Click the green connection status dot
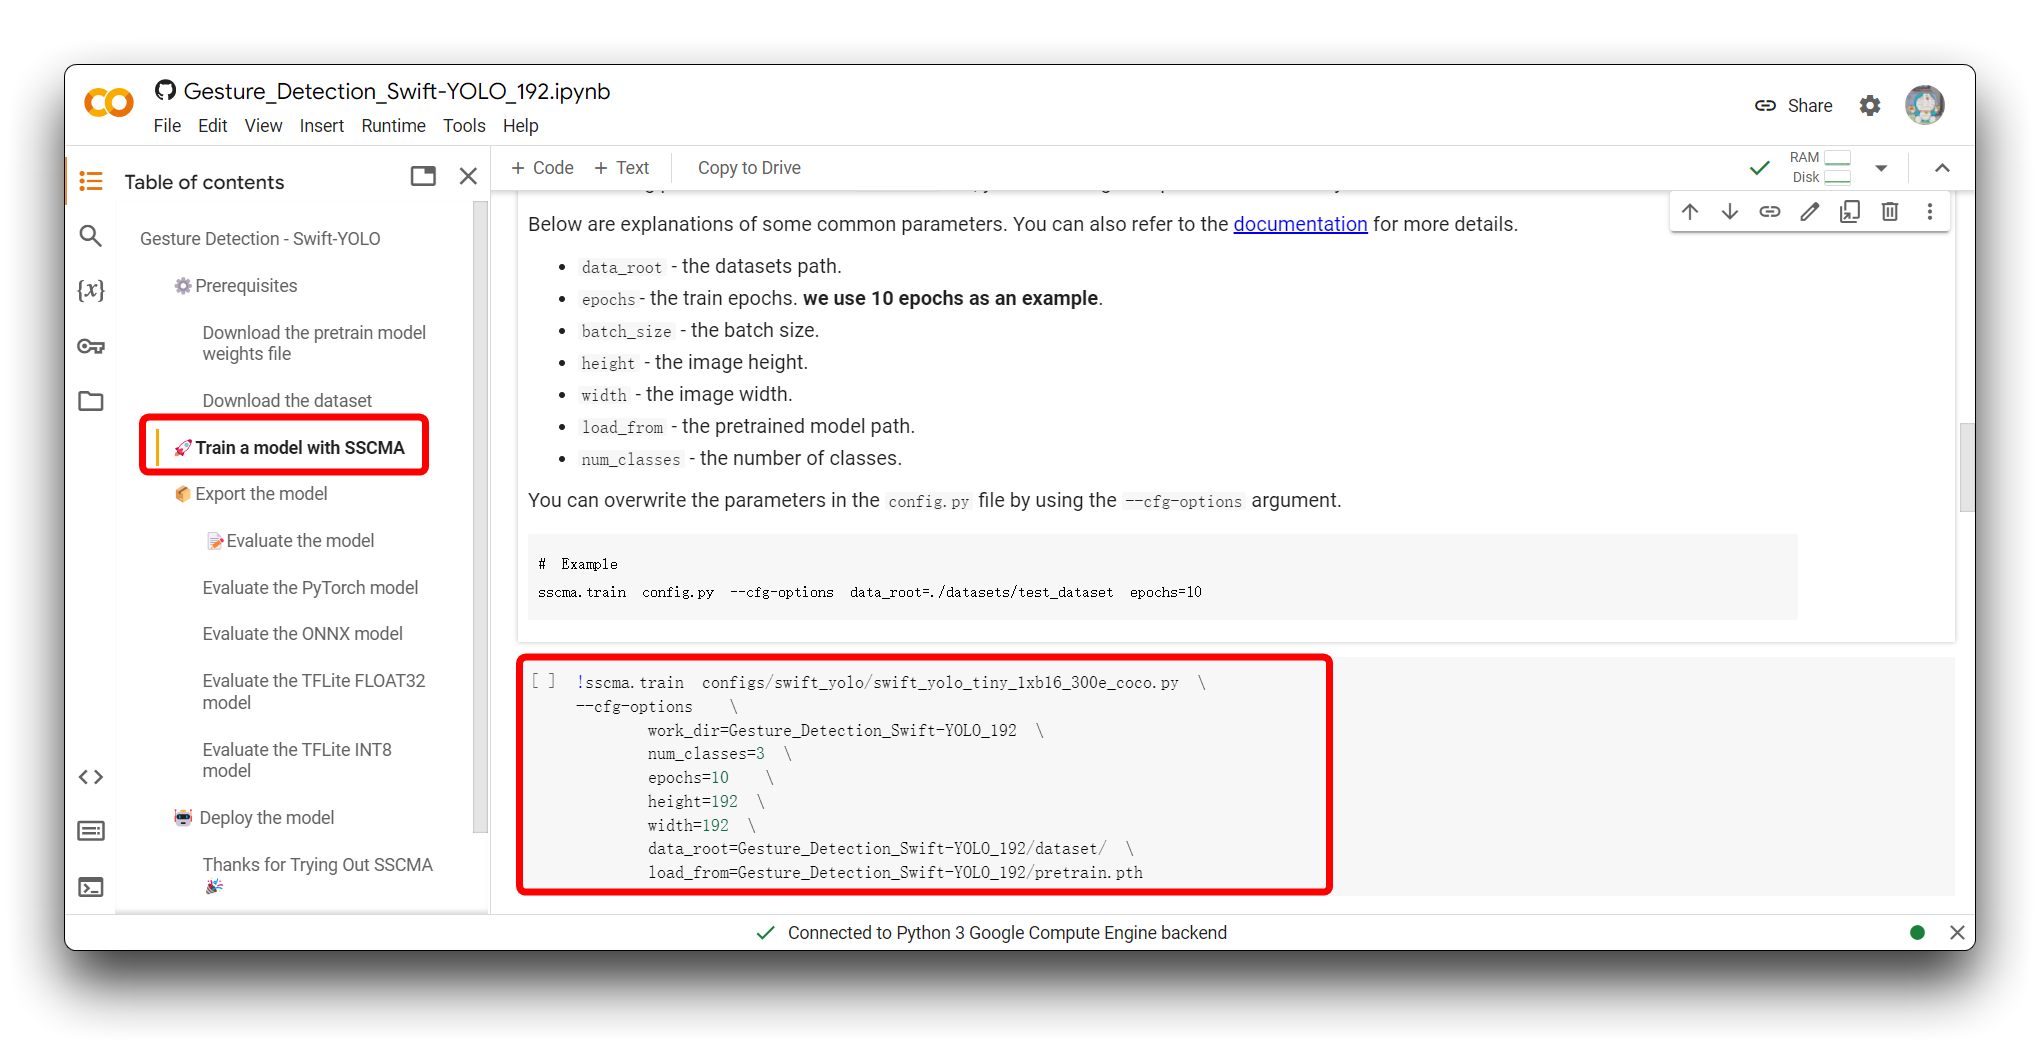 point(1917,932)
